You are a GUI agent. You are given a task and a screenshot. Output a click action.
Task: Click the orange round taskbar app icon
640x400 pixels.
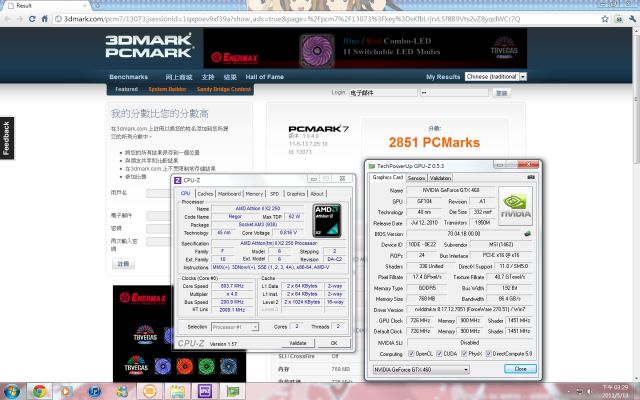(149, 391)
